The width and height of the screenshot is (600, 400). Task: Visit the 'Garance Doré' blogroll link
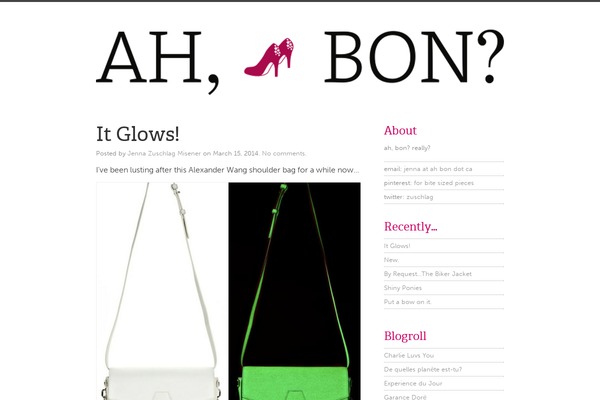coord(405,397)
